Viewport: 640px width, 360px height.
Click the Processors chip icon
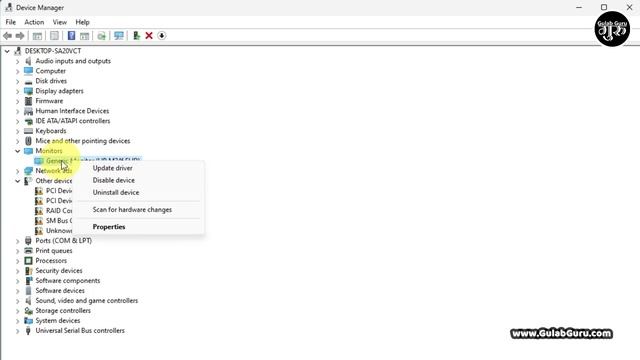[28, 261]
